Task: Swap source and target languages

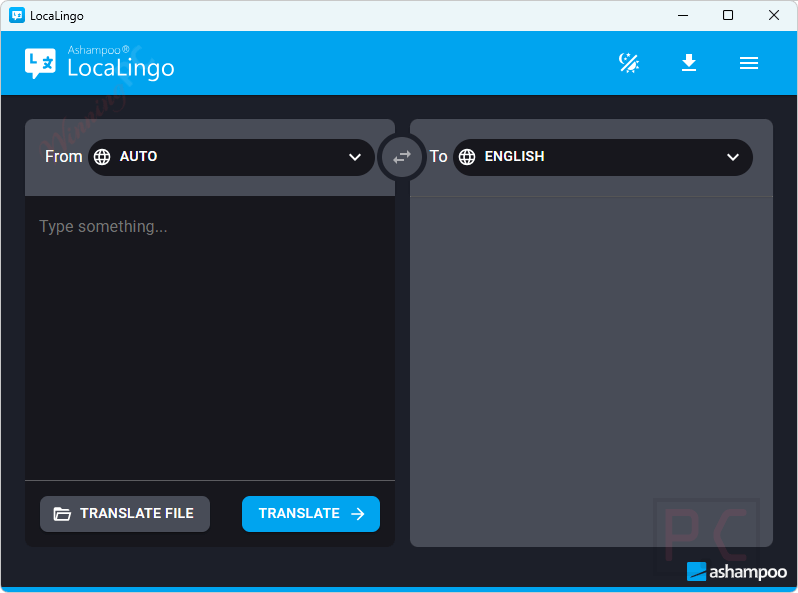Action: point(402,157)
